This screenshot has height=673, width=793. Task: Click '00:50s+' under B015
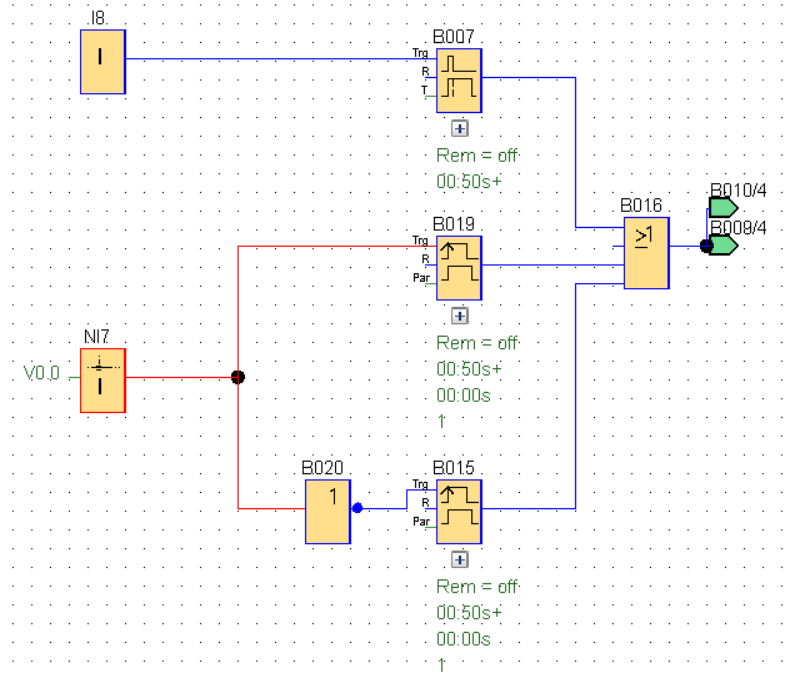click(469, 613)
